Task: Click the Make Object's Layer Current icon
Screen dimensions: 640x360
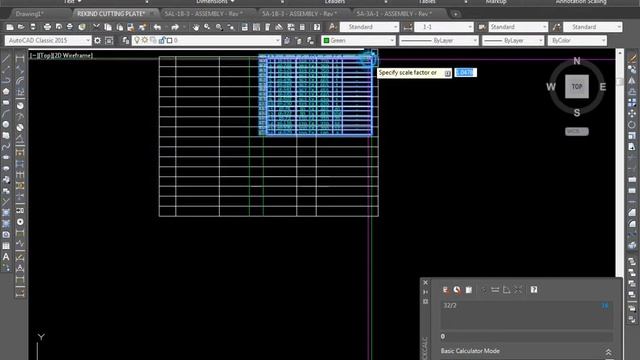Action: click(x=287, y=40)
